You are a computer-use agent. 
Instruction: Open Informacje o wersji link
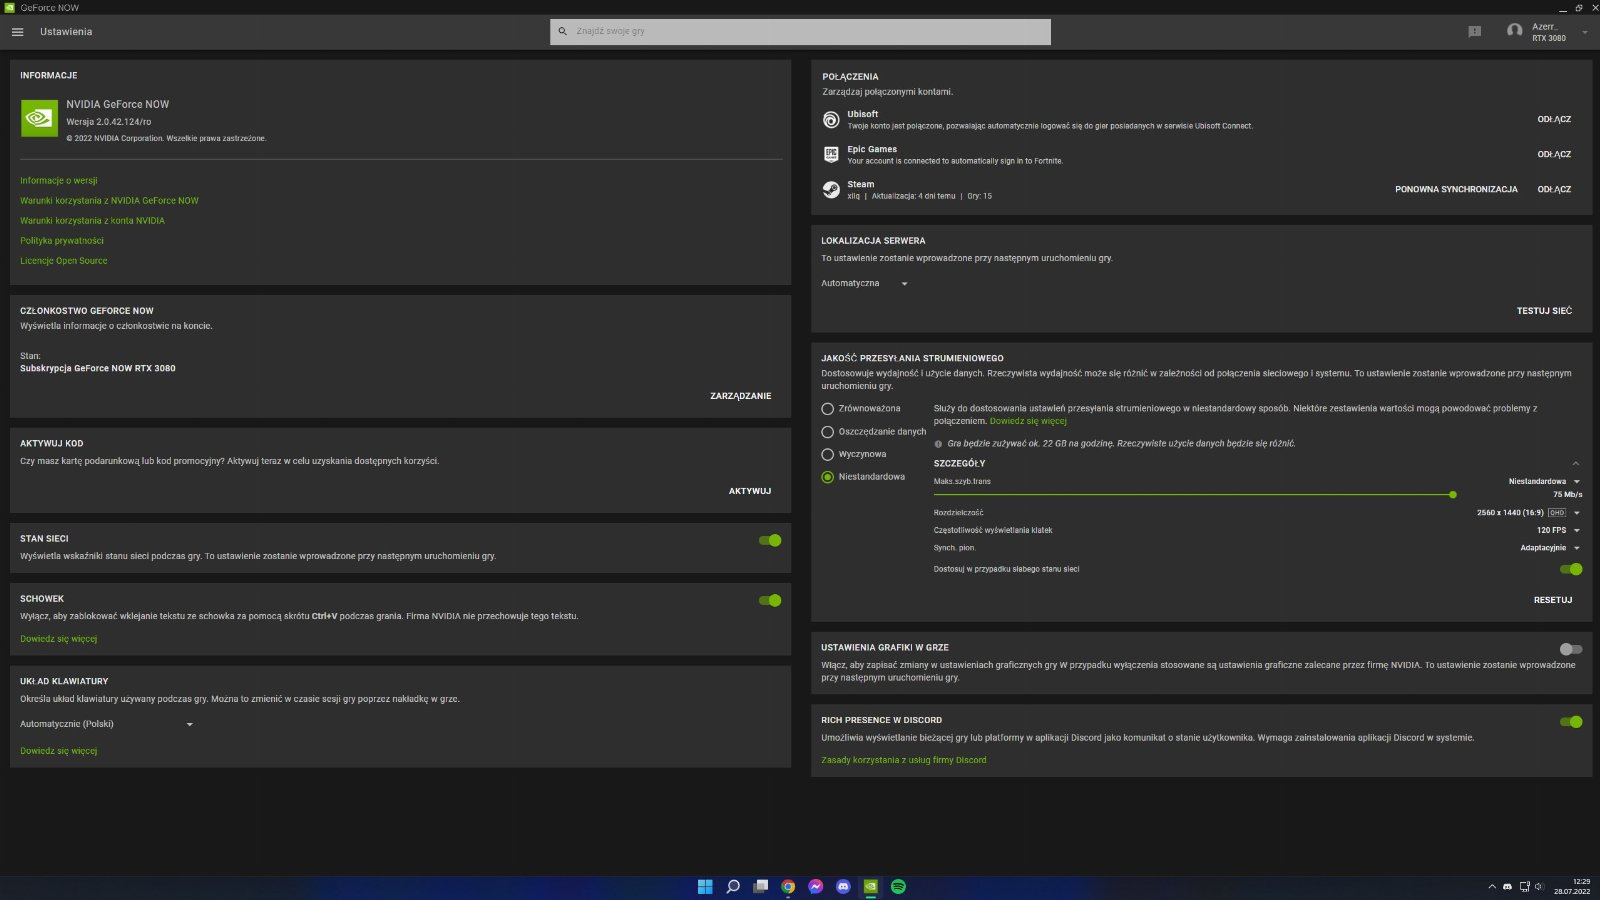coord(59,181)
